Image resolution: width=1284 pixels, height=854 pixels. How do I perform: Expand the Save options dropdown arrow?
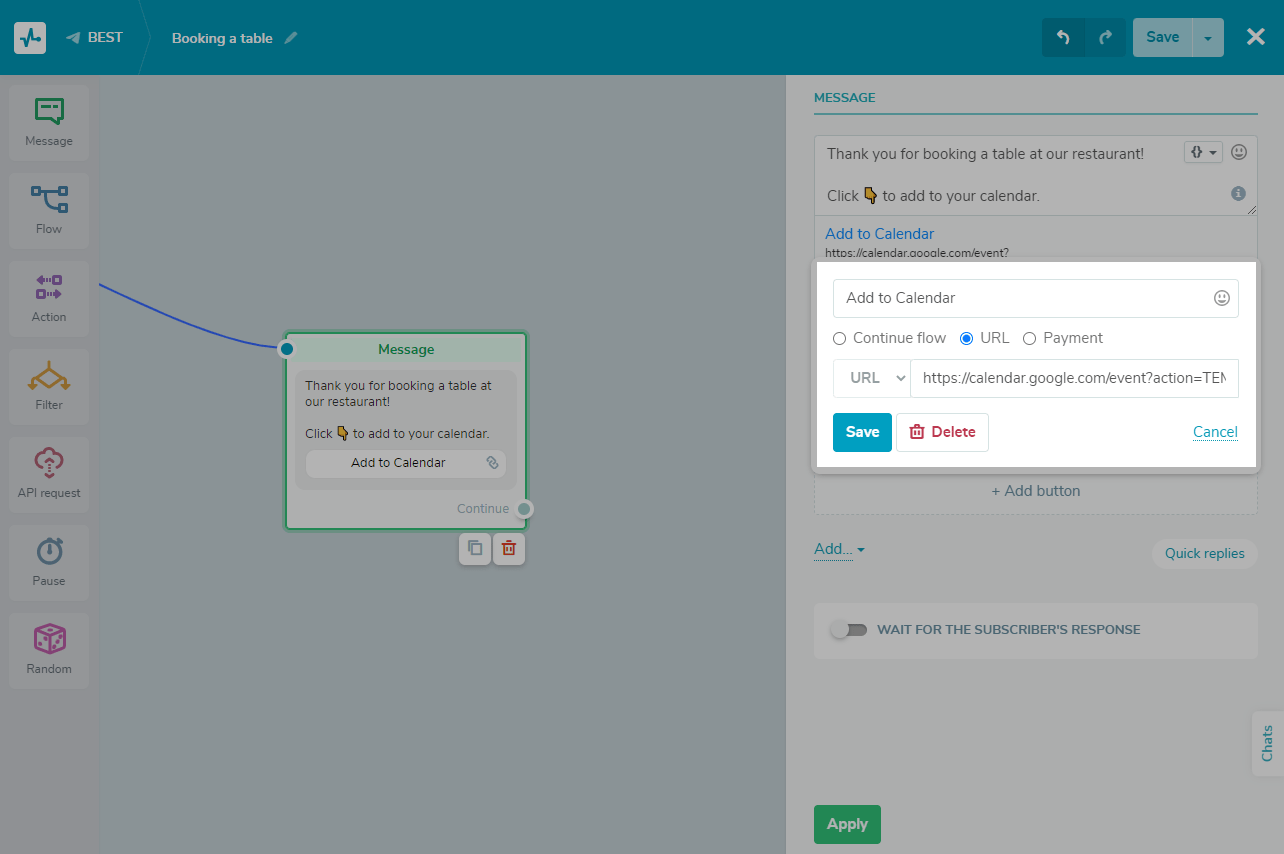click(1208, 38)
